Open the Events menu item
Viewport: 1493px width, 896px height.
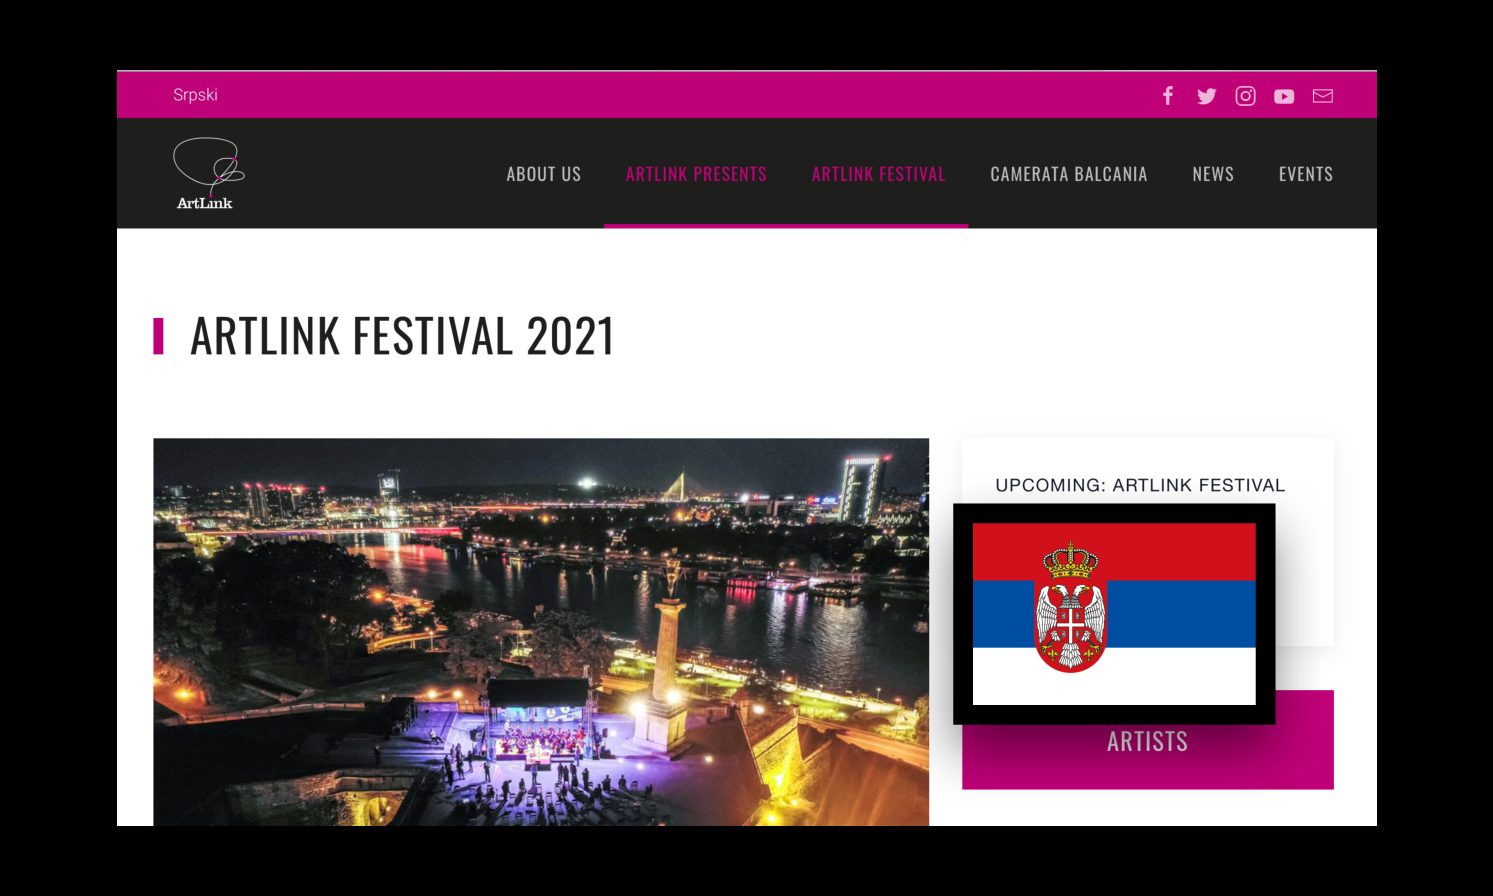point(1306,174)
